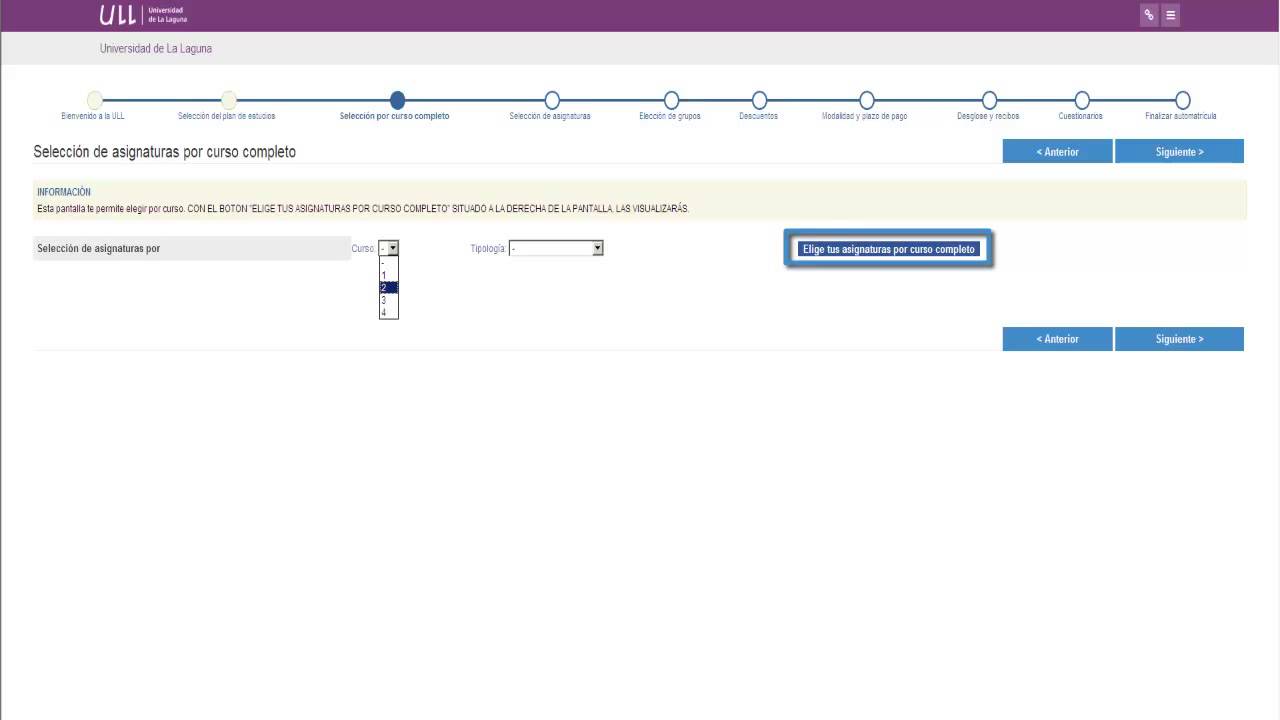Select the Selección del plan de estudios step circle
Screen dimensions: 1280x720
click(x=228, y=99)
